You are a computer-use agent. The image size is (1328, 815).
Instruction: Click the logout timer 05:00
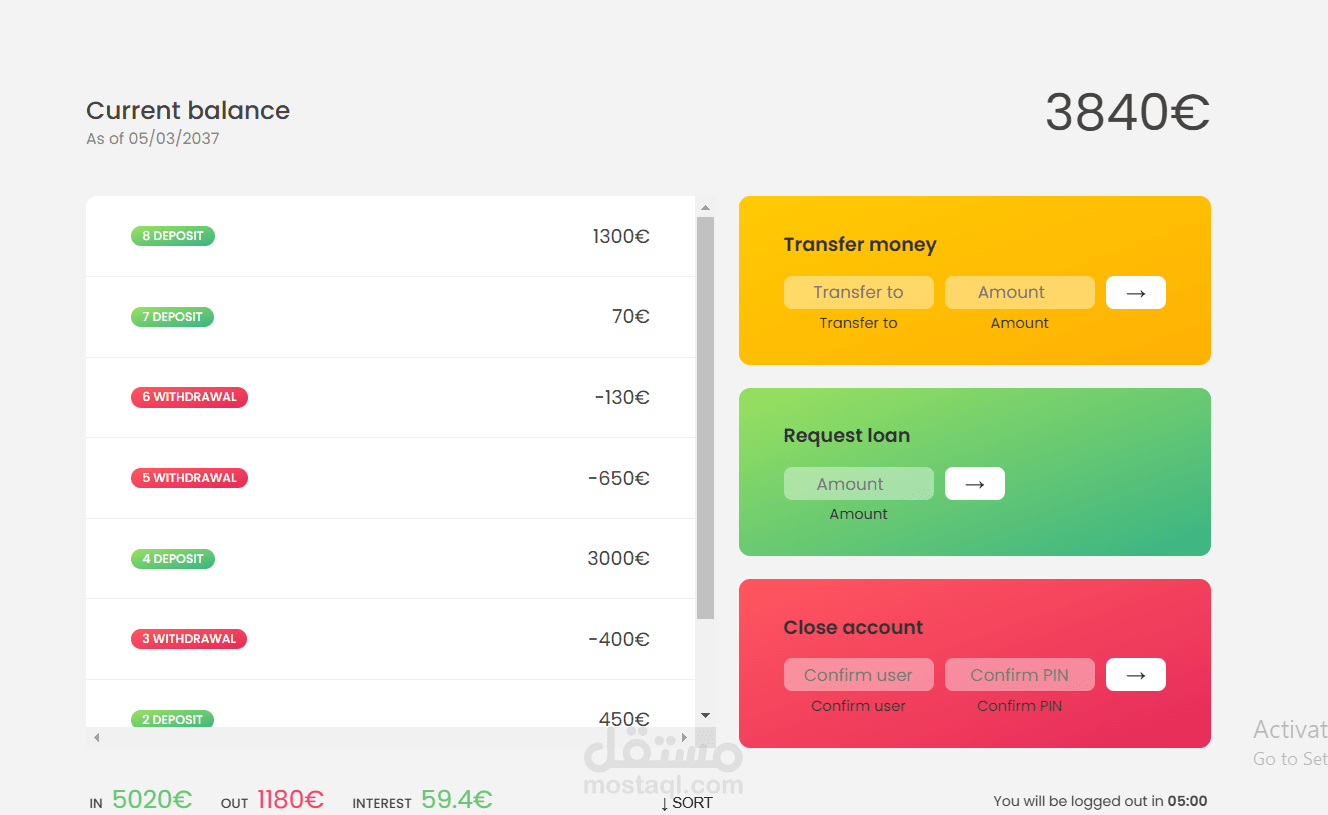[1188, 801]
